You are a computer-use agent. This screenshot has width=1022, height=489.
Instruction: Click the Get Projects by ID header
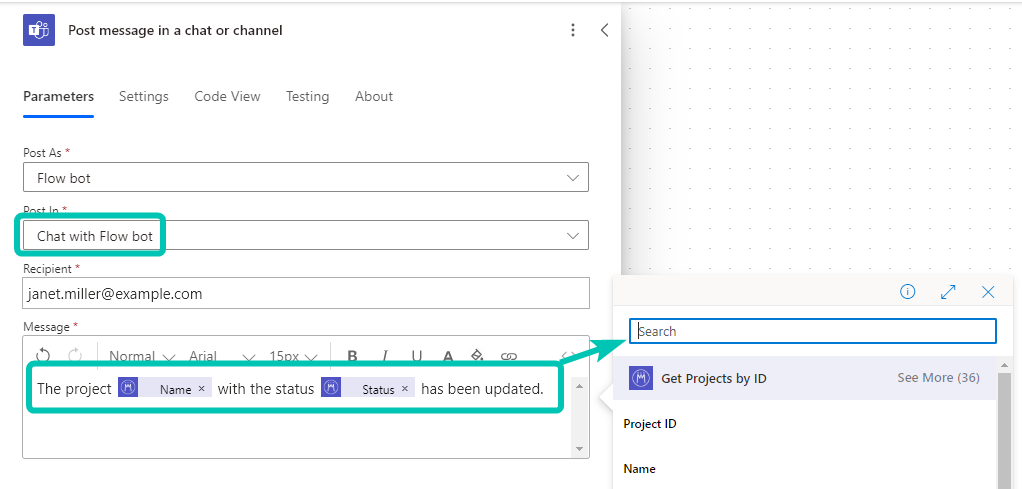[805, 378]
